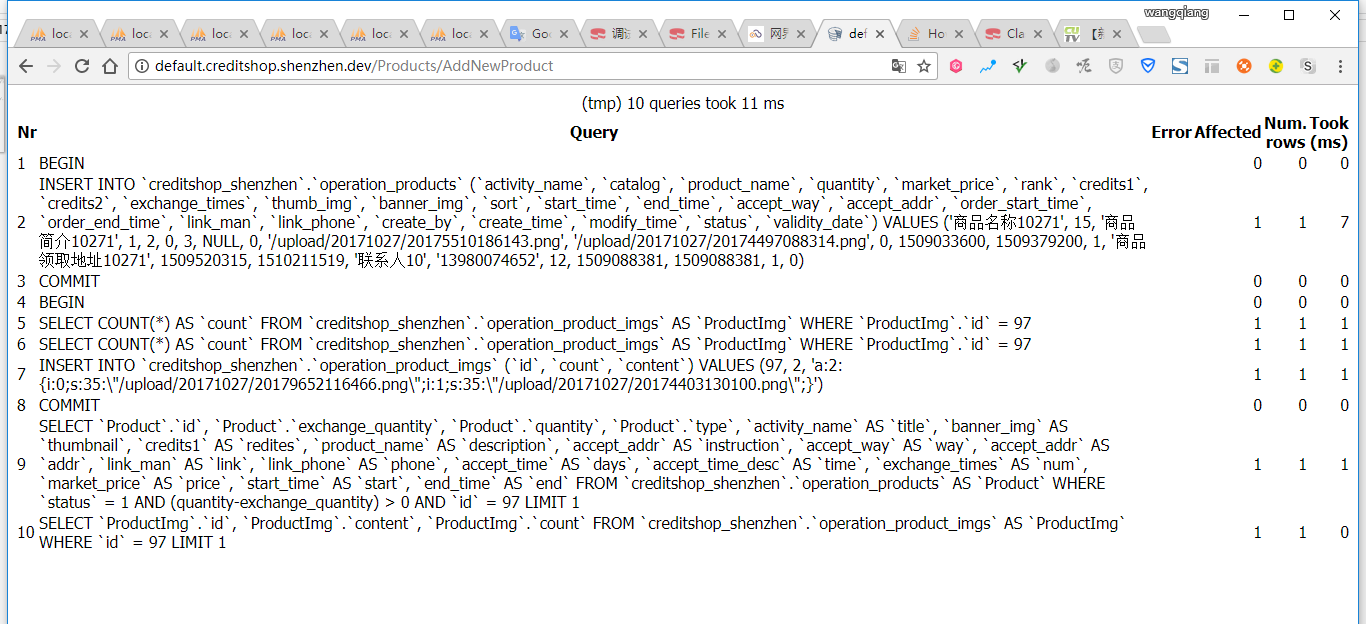Open the gray layout grid extension icon
This screenshot has width=1366, height=624.
click(x=1212, y=66)
